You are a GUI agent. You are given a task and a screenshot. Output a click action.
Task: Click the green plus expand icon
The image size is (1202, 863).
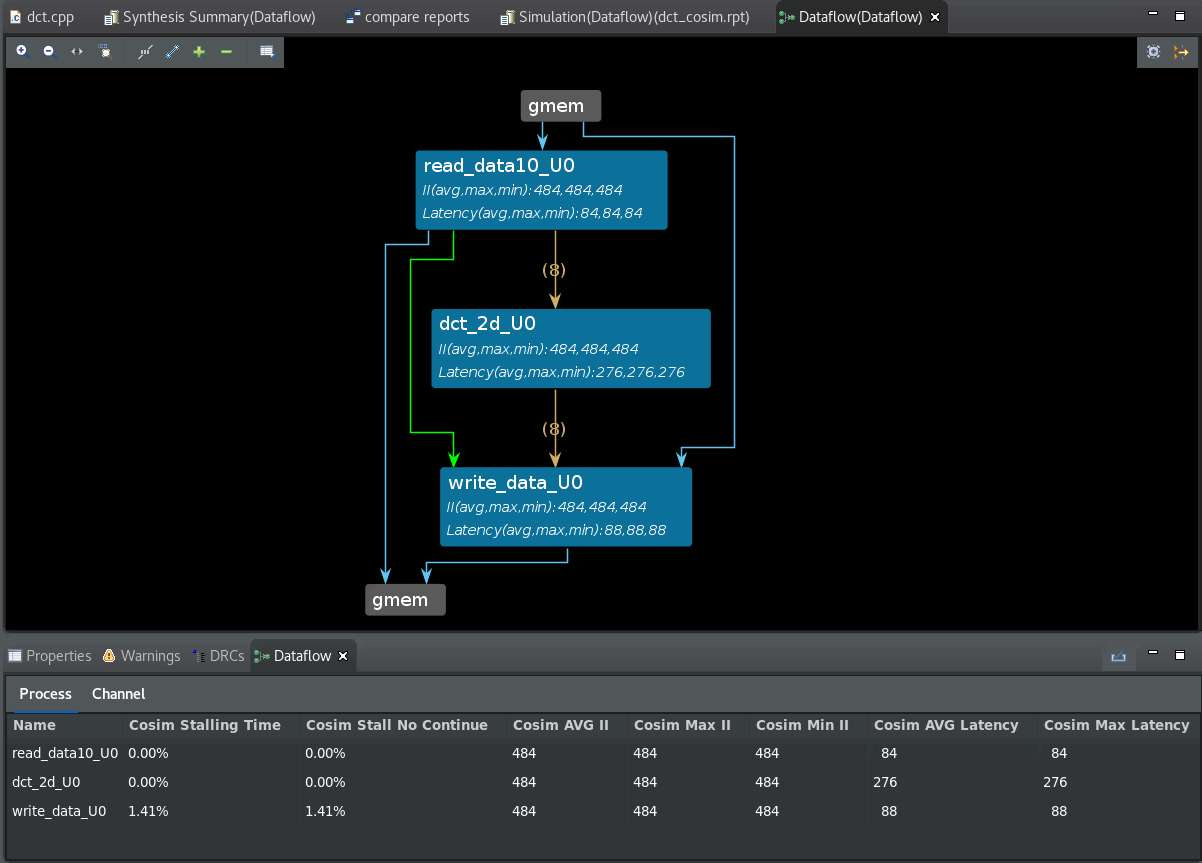tap(199, 51)
